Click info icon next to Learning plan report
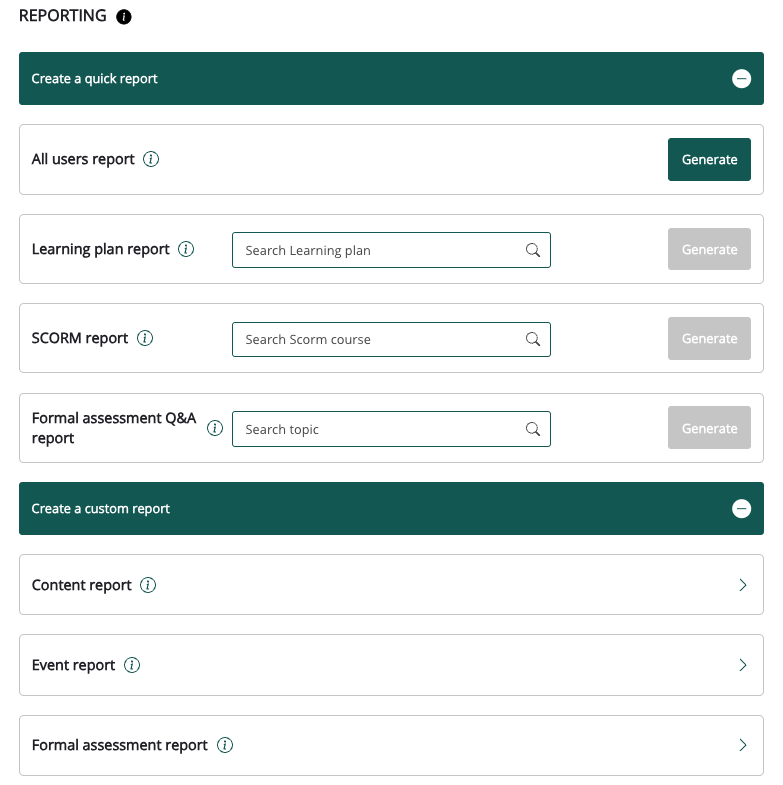 (186, 249)
